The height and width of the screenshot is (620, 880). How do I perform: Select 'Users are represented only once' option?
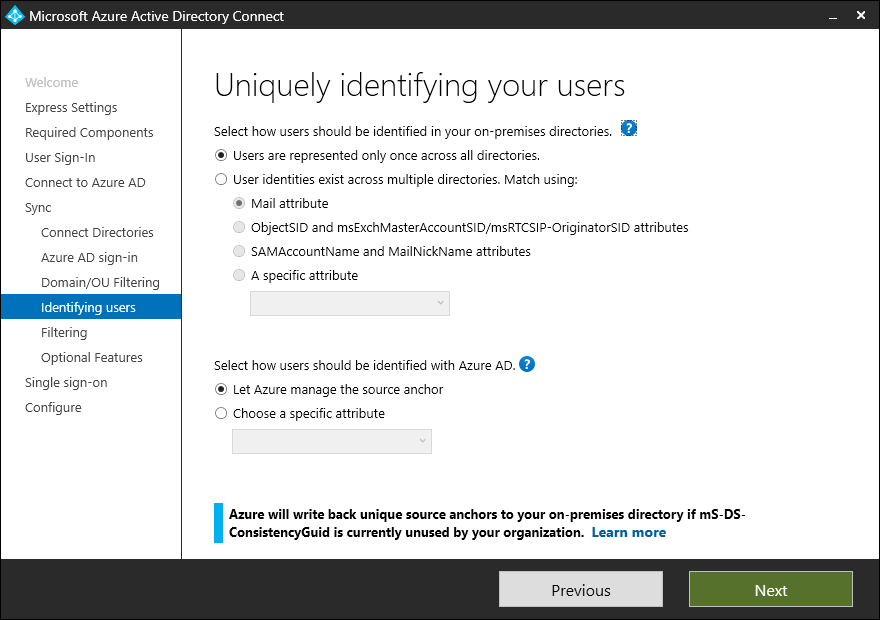tap(221, 156)
